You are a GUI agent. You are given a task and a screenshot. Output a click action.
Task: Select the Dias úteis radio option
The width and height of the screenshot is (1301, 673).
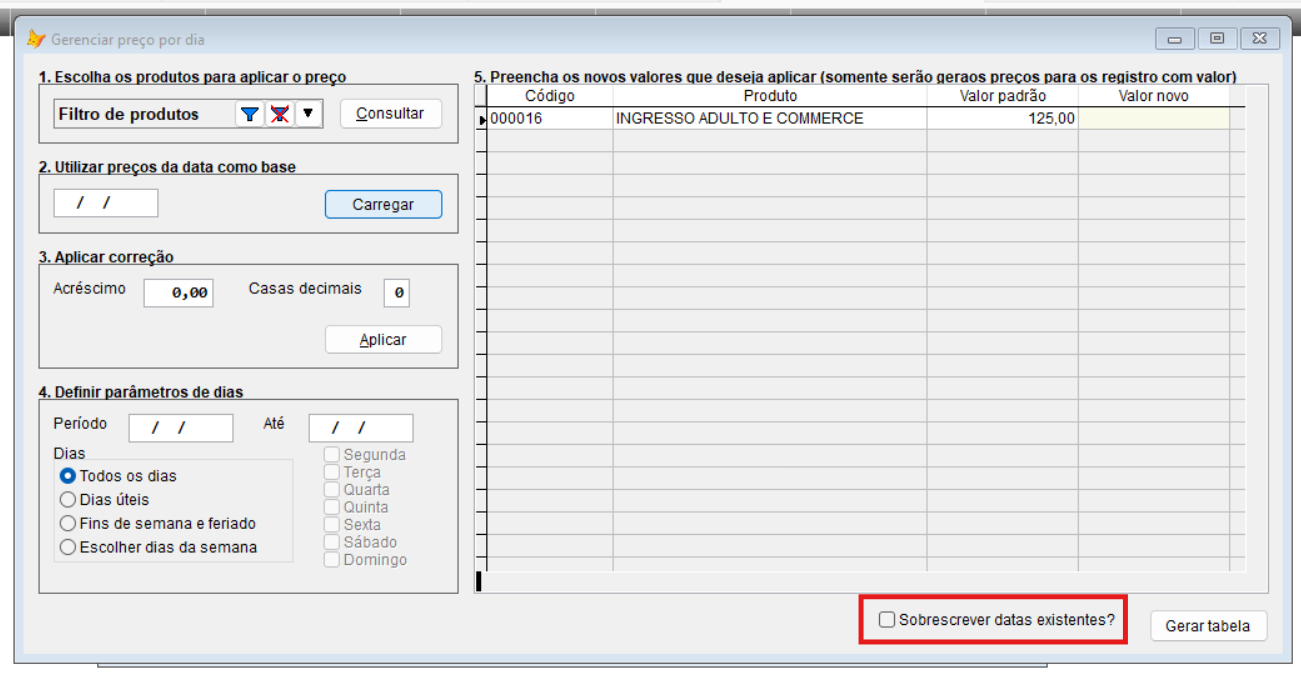68,500
